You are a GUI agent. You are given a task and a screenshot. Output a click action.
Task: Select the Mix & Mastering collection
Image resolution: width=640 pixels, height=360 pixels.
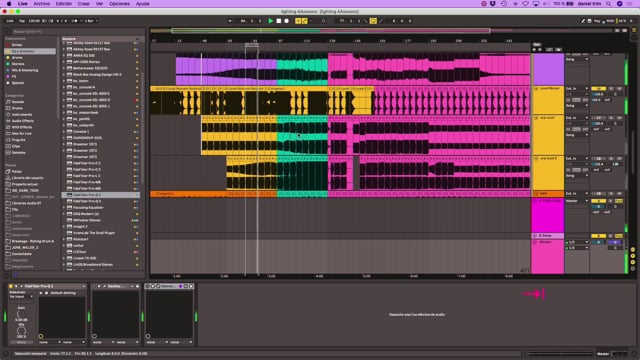[25, 70]
